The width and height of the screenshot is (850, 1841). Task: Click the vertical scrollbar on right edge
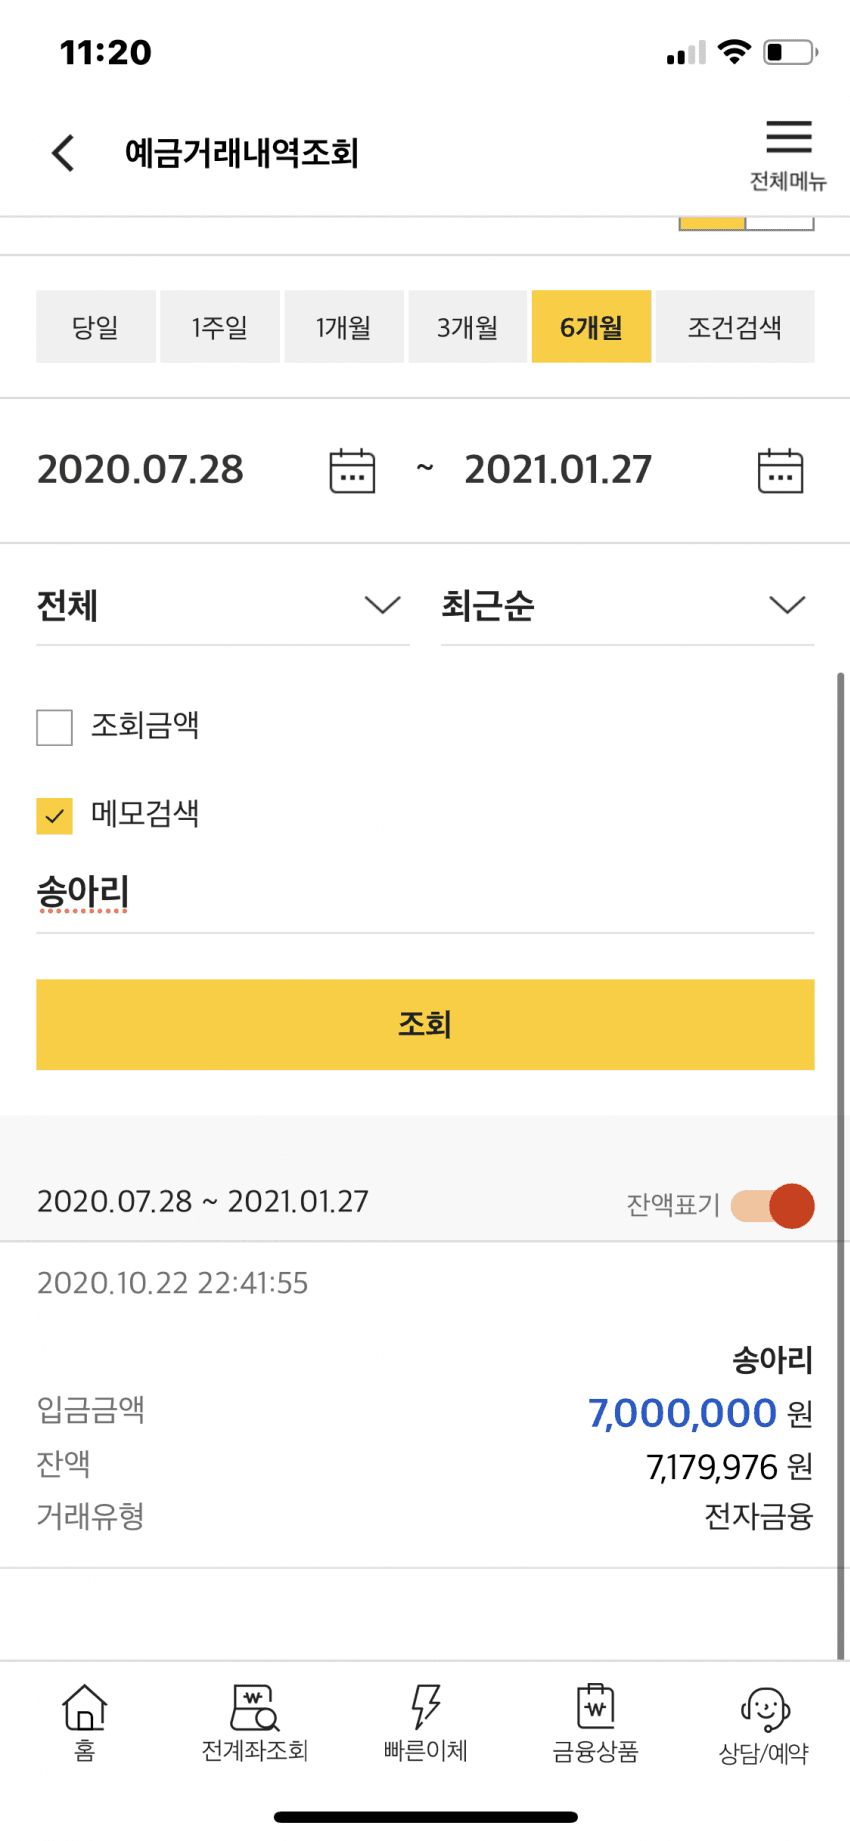point(840,1165)
